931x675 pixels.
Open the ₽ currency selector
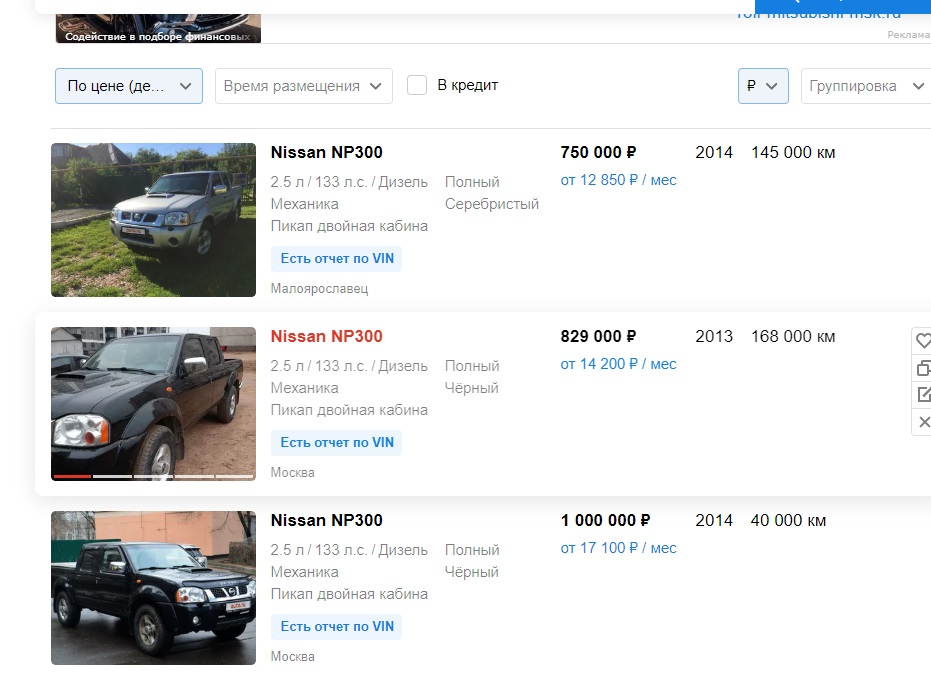tap(762, 86)
